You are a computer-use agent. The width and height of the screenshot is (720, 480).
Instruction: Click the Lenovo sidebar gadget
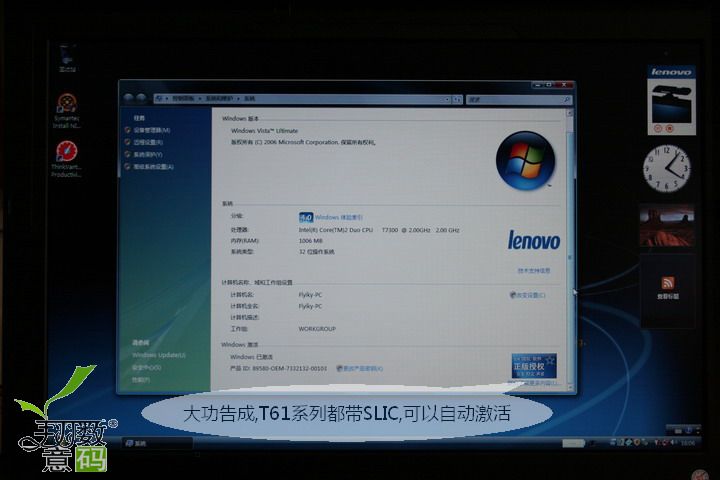(x=671, y=101)
